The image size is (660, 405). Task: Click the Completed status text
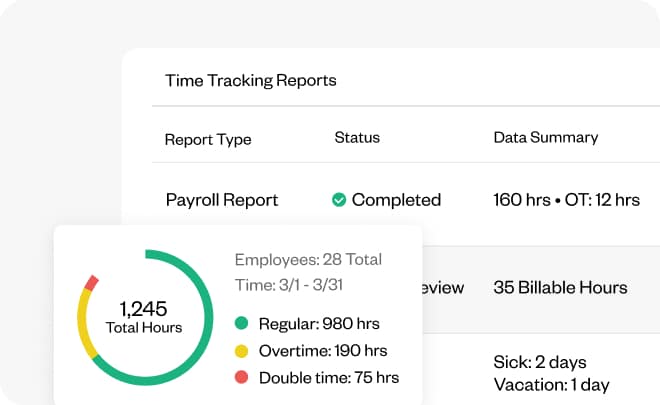tap(396, 200)
